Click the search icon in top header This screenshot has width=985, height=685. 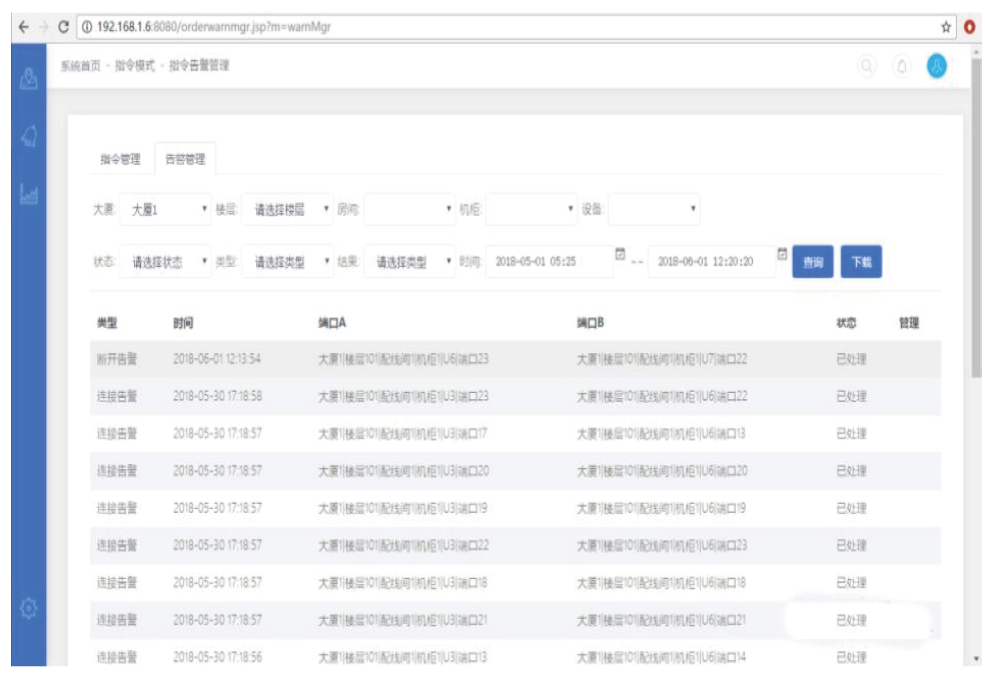coord(867,66)
